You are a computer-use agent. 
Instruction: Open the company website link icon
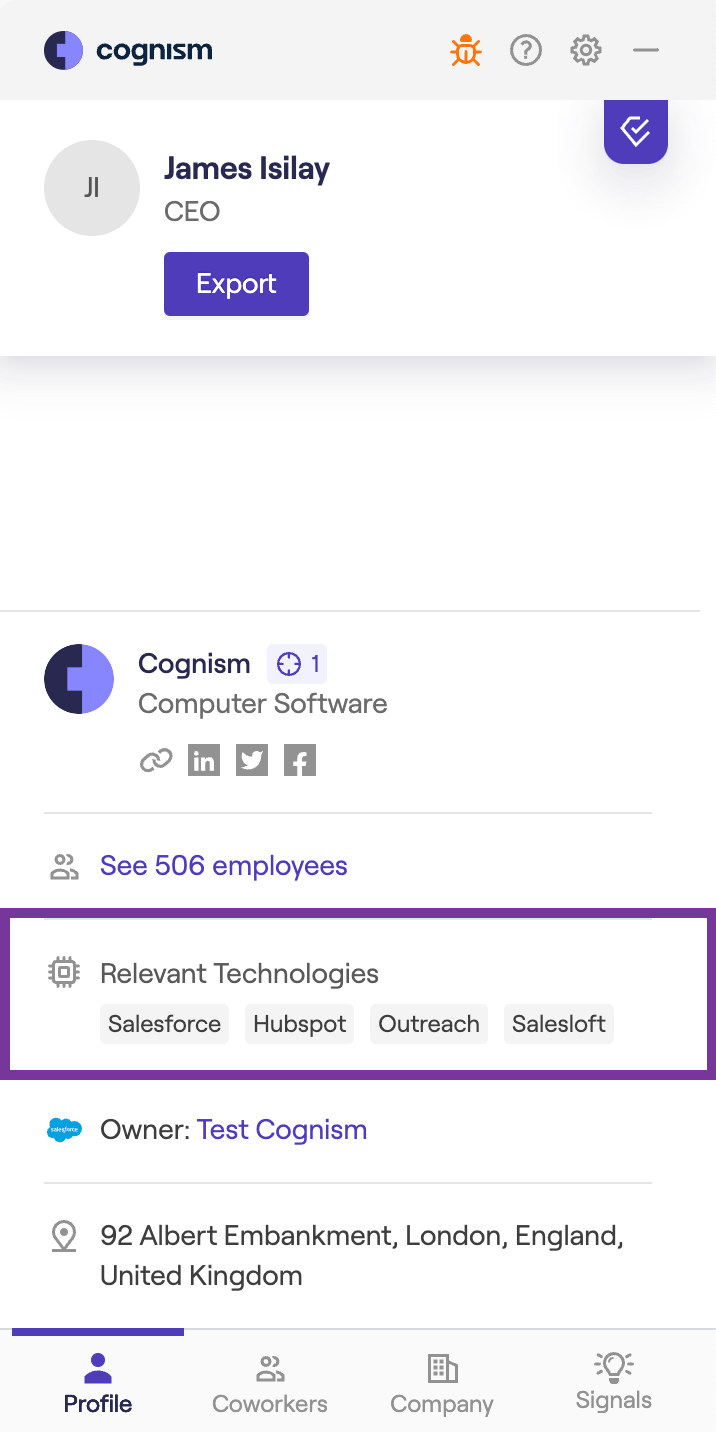[x=155, y=761]
